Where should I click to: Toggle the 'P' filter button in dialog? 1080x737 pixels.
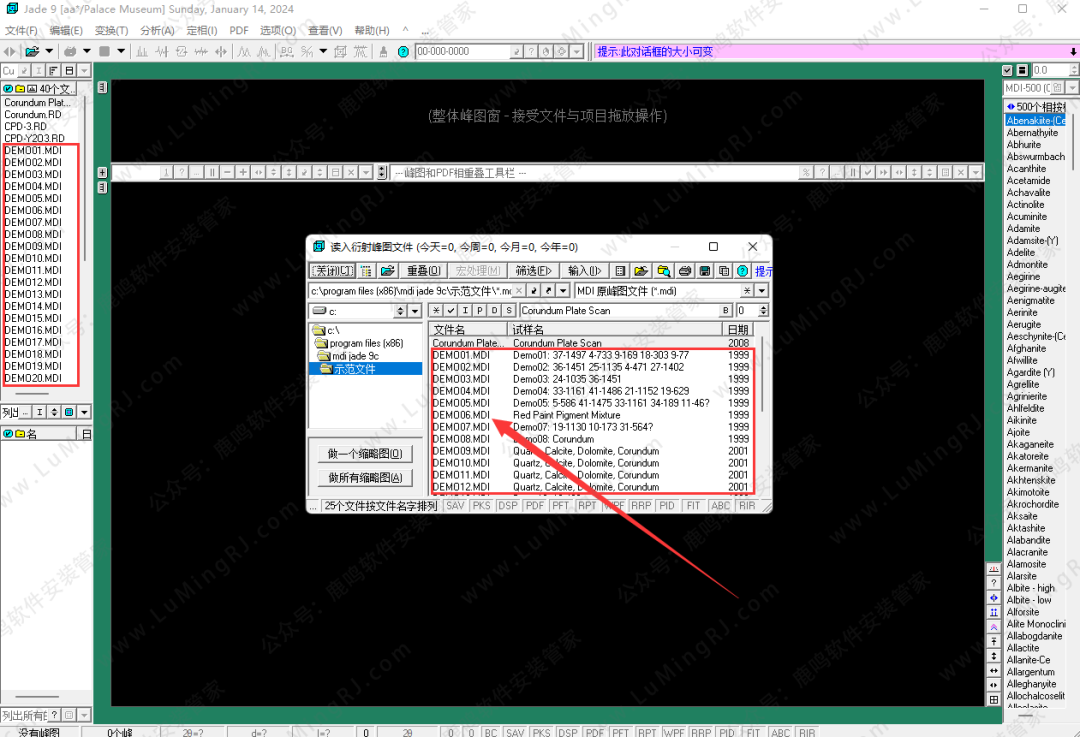pos(479,311)
